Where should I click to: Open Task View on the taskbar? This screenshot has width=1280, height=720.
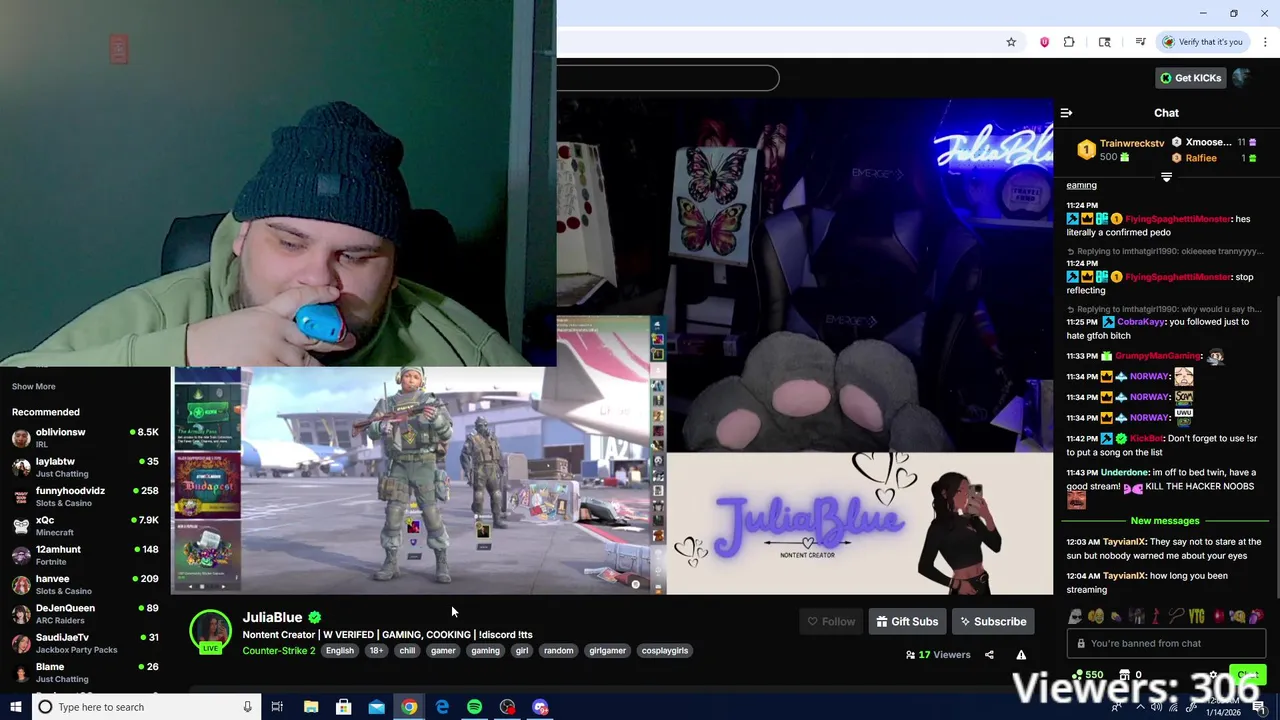click(277, 707)
